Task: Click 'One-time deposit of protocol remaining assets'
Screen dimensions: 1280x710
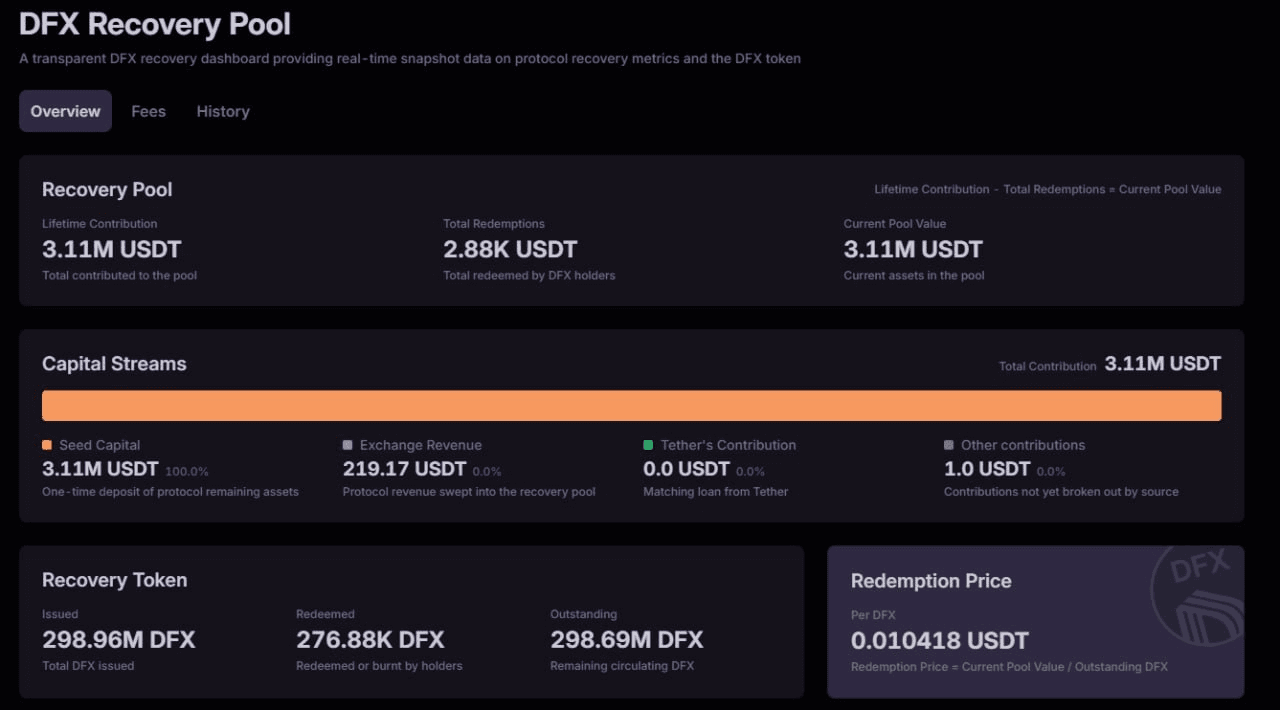Action: 170,492
